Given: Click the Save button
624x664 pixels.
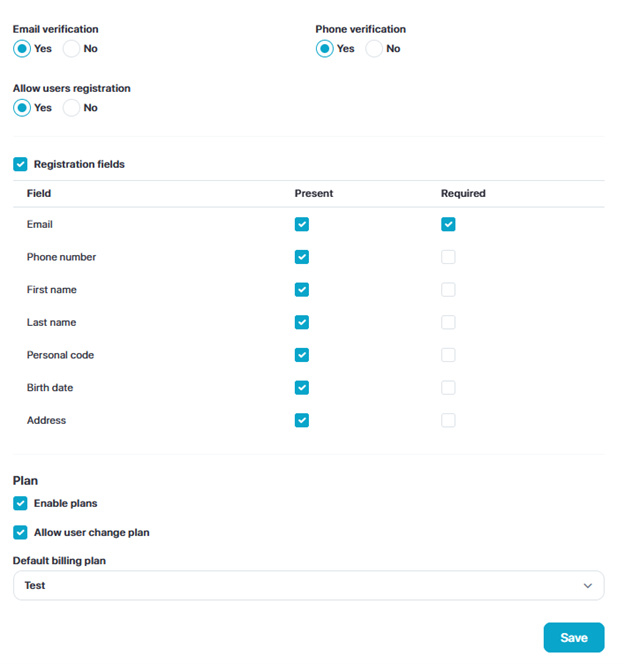Looking at the screenshot, I should click(573, 638).
